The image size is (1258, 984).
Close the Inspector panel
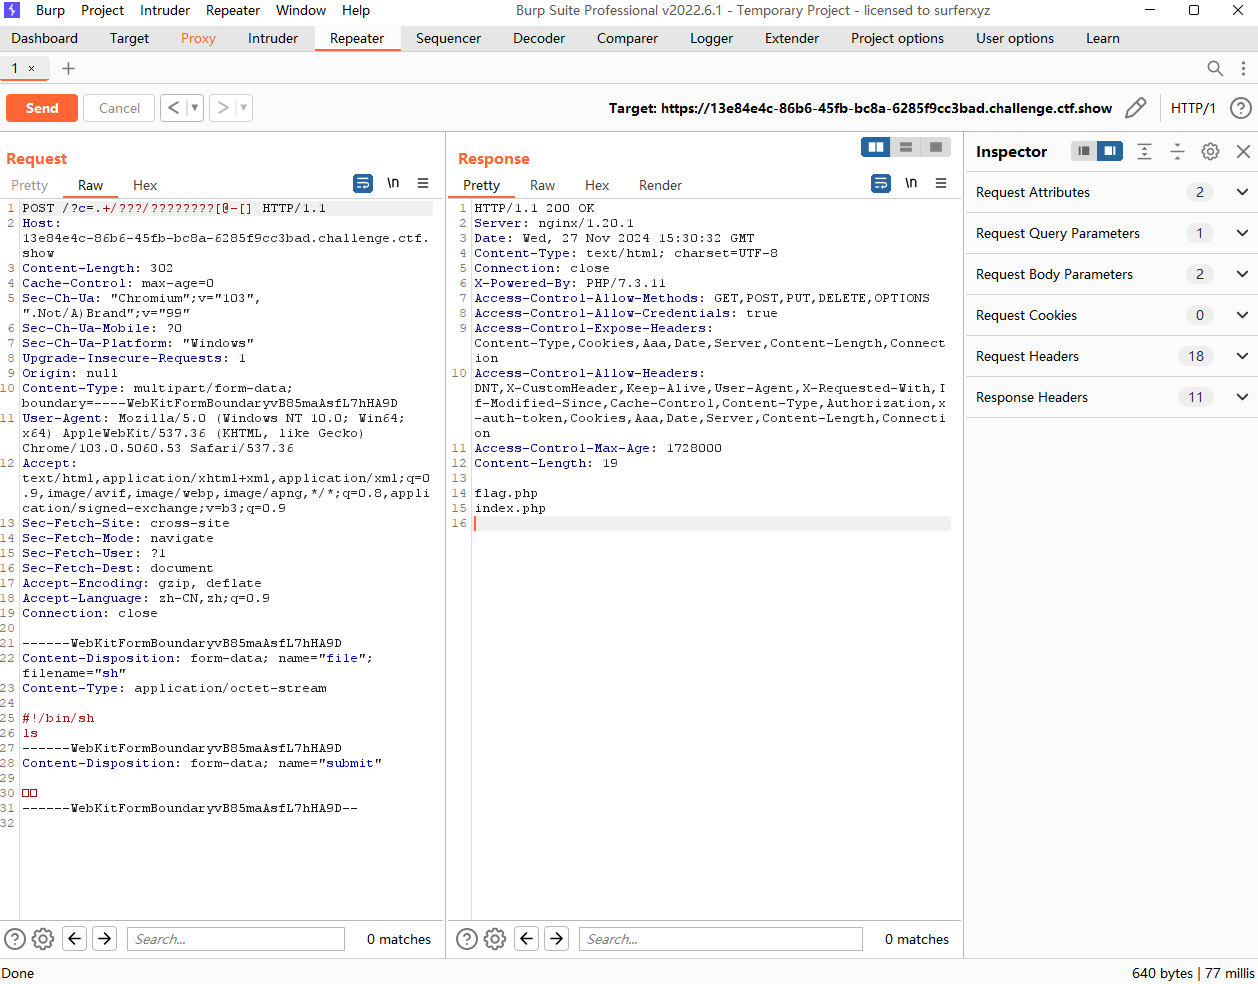(x=1243, y=151)
